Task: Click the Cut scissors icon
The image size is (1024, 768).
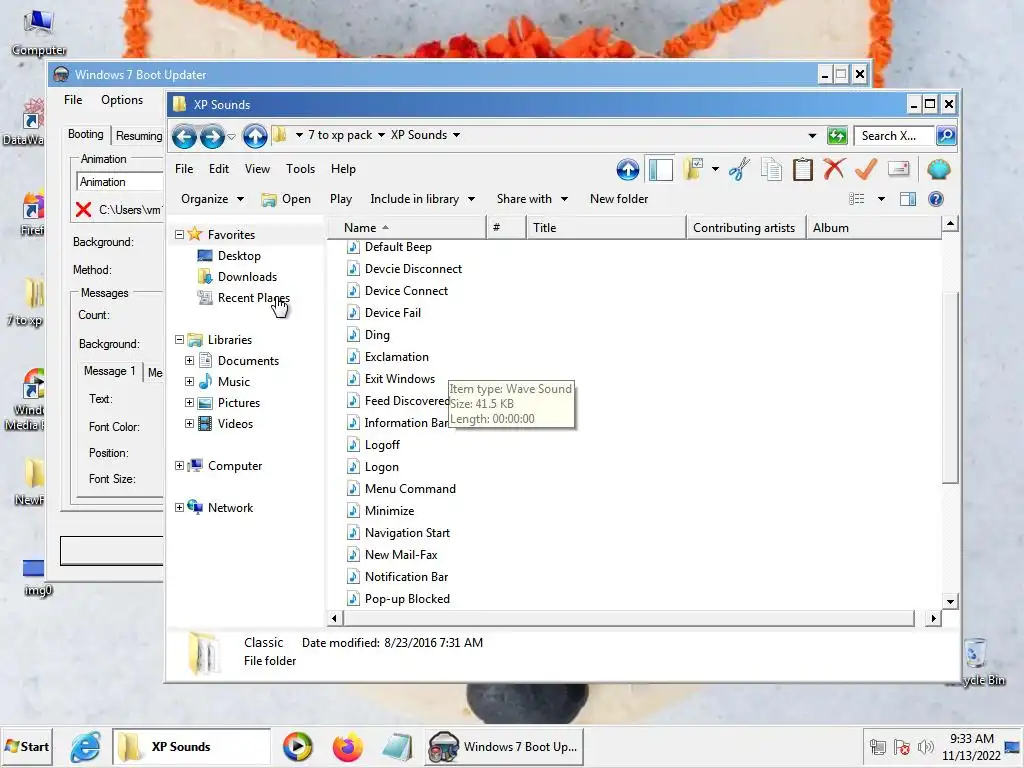Action: point(739,170)
